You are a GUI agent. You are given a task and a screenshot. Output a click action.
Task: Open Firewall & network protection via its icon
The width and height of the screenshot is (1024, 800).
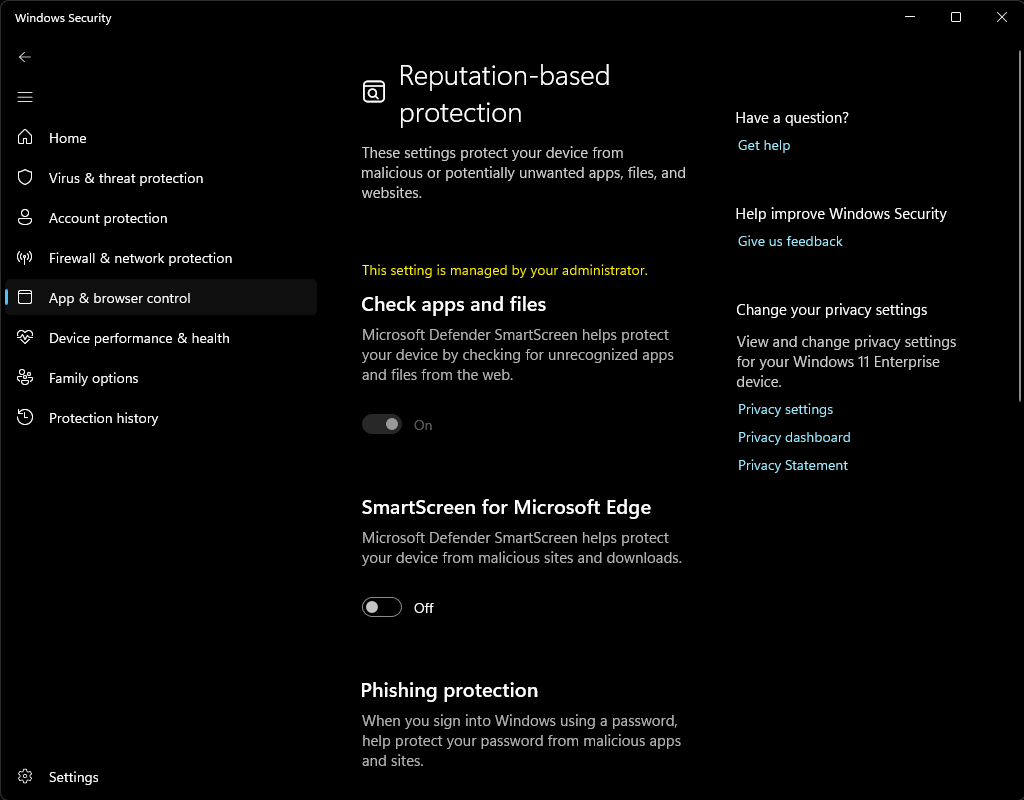24,258
